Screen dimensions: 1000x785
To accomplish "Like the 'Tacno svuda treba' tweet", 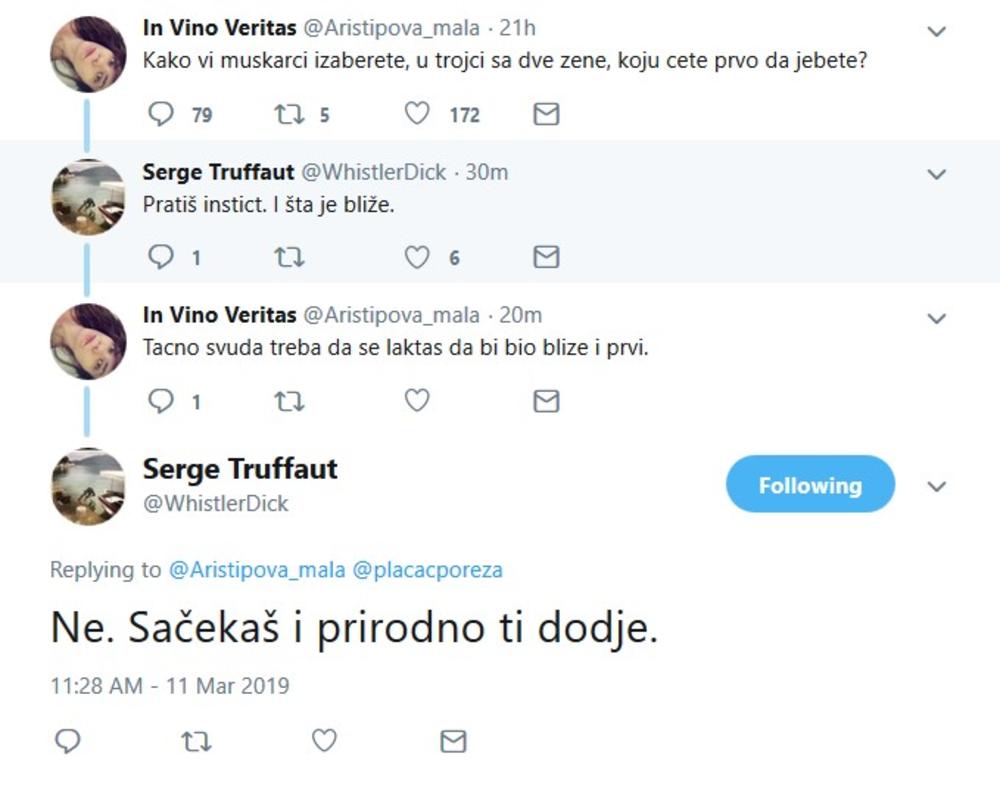I will tap(417, 401).
